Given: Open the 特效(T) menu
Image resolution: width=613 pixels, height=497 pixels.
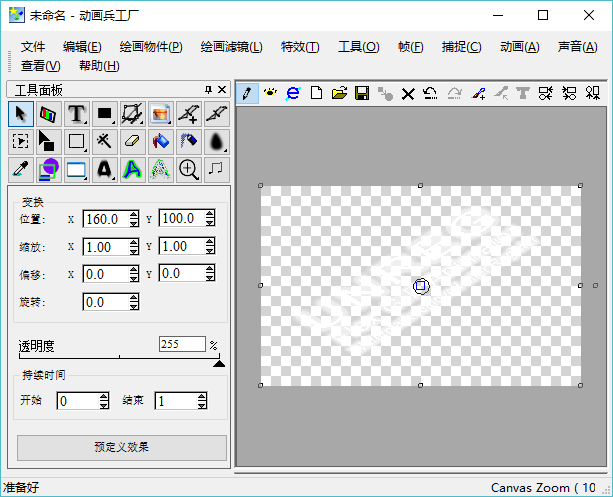Looking at the screenshot, I should 300,47.
